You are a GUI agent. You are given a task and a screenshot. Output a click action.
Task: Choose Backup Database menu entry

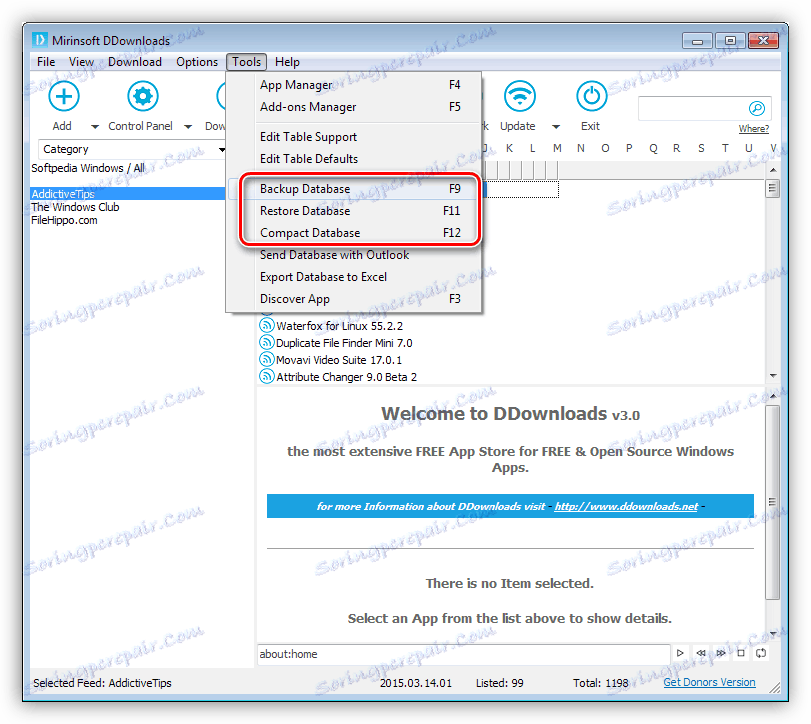pyautogui.click(x=354, y=189)
